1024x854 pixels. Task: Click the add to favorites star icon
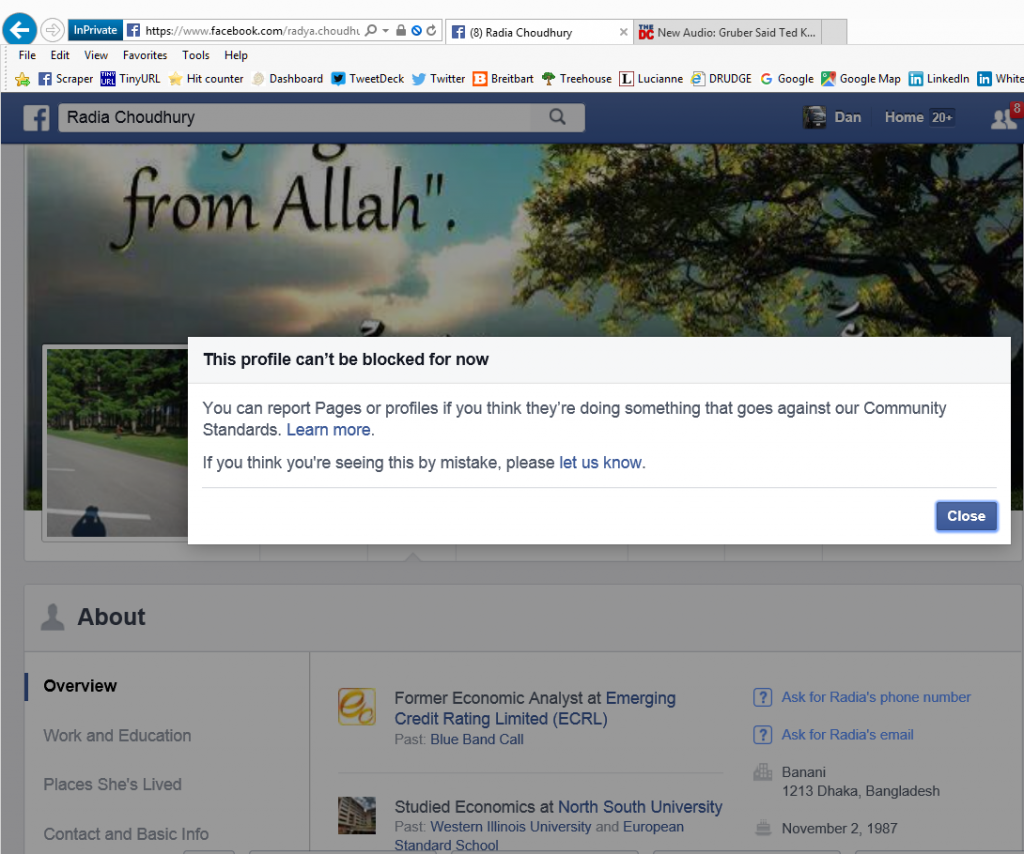tap(22, 80)
